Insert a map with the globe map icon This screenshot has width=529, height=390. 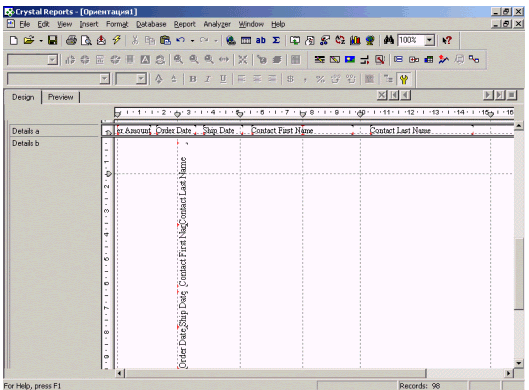click(370, 40)
